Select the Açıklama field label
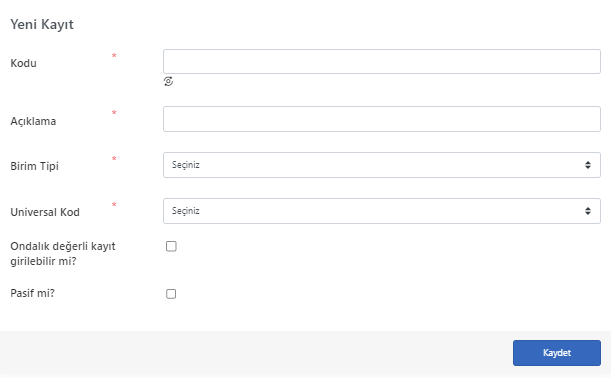Viewport: 611px width, 378px height. pyautogui.click(x=33, y=121)
